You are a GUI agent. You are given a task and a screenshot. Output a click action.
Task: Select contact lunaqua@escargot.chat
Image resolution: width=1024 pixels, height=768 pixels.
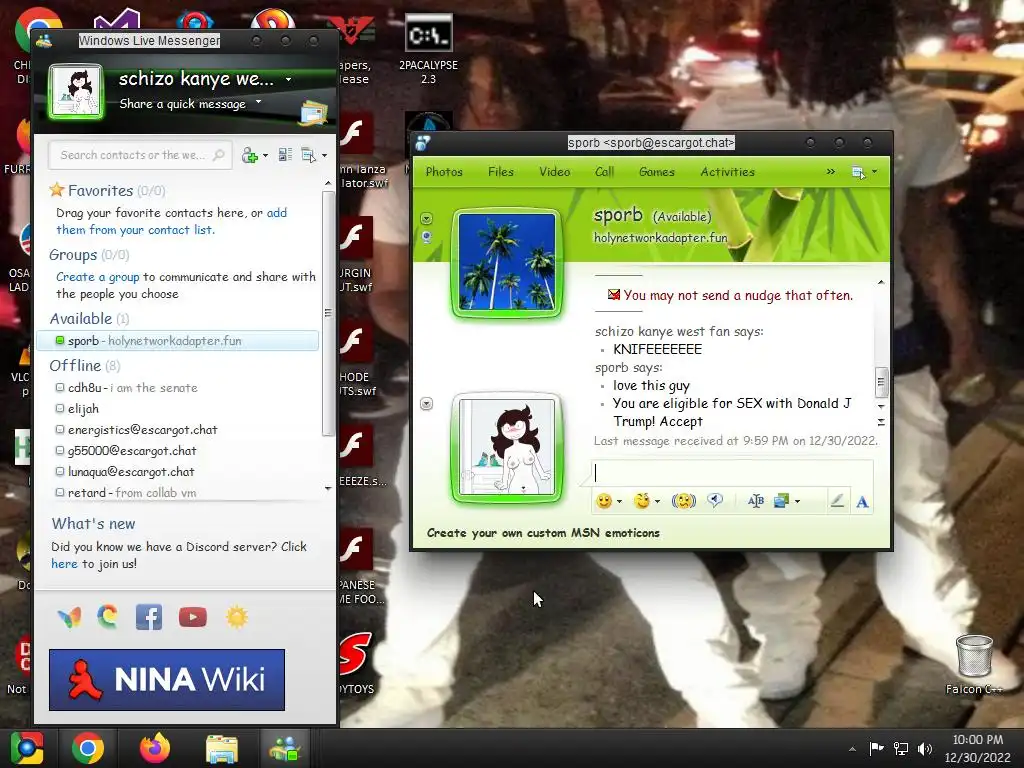click(x=125, y=472)
